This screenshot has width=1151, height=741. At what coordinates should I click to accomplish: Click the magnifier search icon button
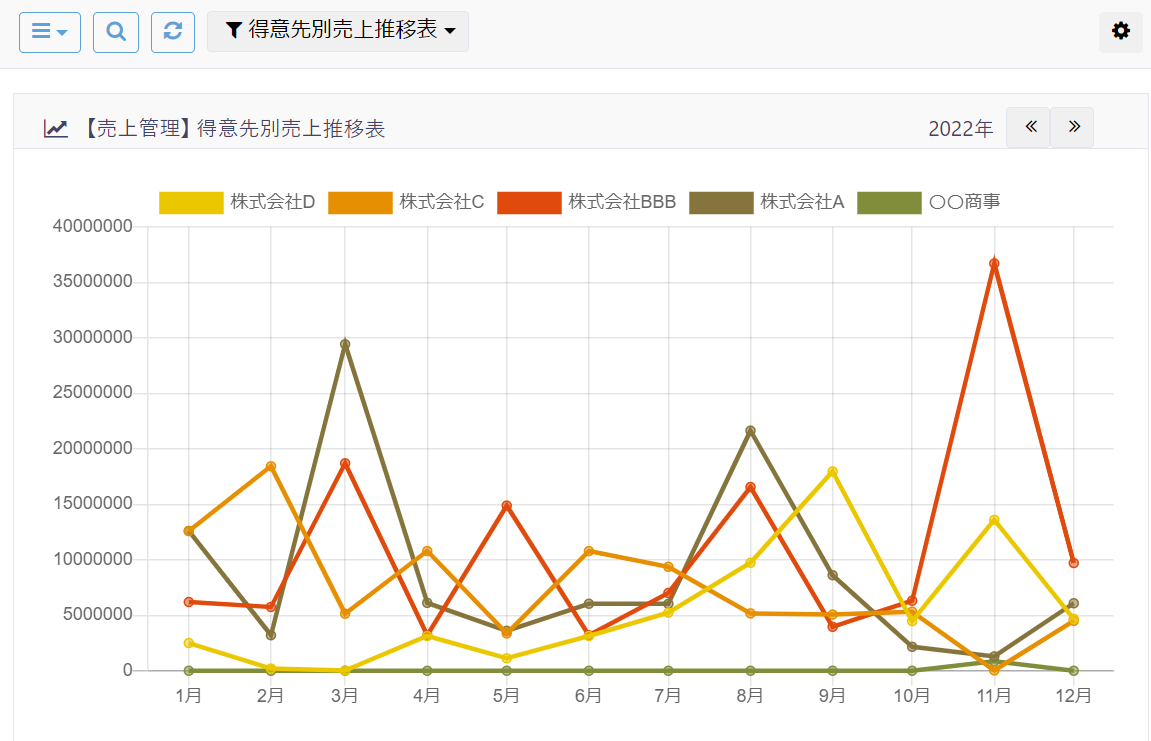click(115, 32)
